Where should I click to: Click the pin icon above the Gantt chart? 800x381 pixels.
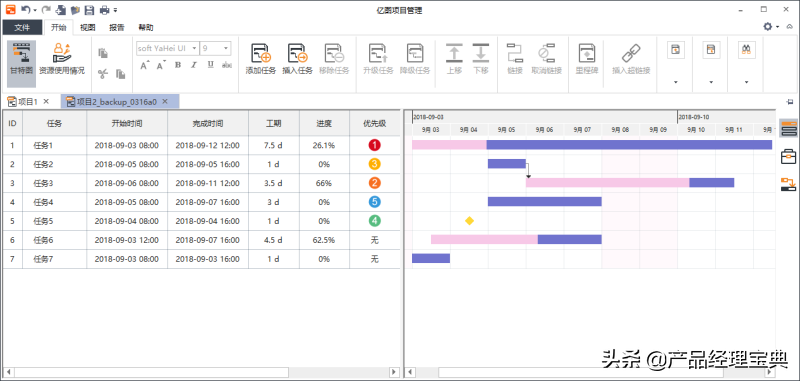coord(790,101)
